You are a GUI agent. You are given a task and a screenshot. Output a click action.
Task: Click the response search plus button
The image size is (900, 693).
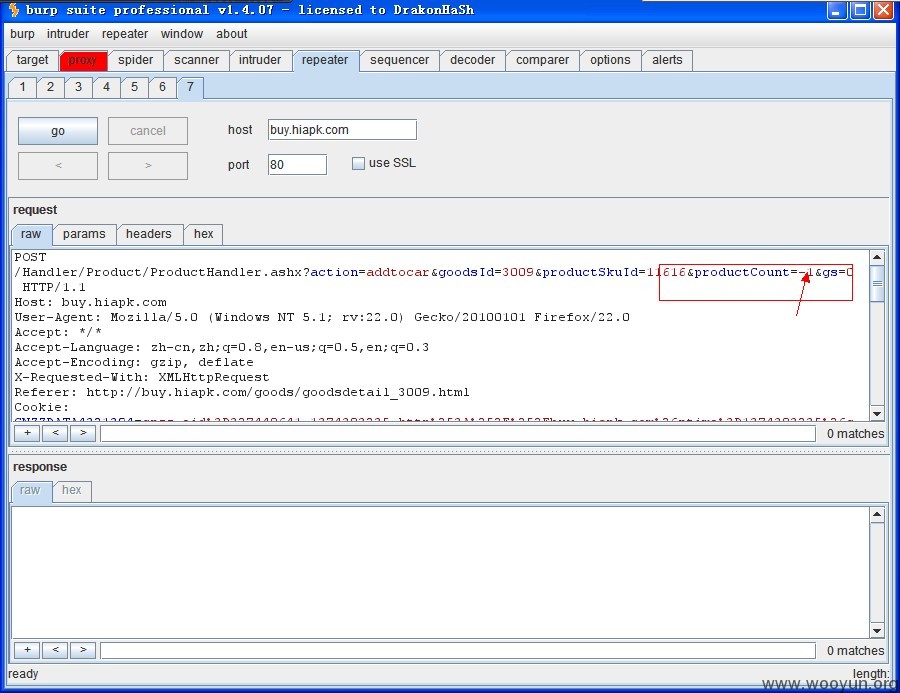tap(27, 650)
